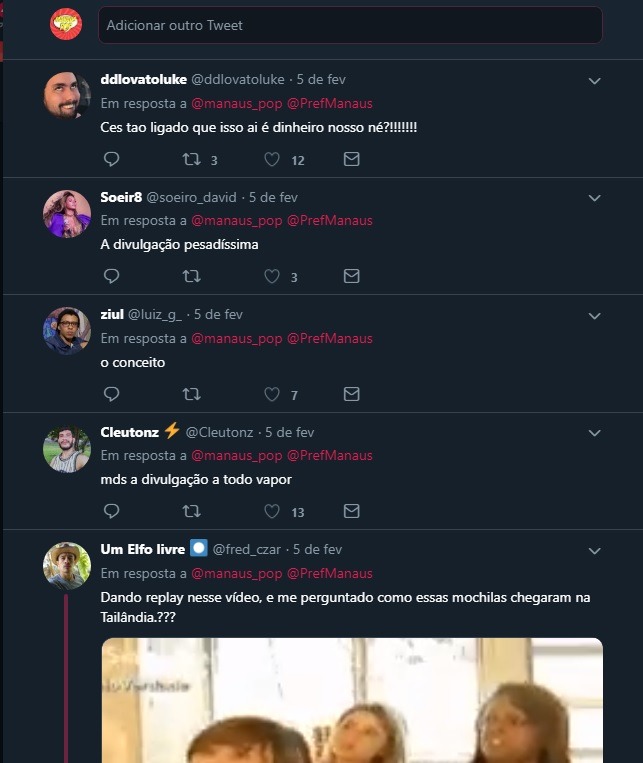Share Cleutonz's tweet by message icon
The width and height of the screenshot is (643, 763).
[x=351, y=511]
